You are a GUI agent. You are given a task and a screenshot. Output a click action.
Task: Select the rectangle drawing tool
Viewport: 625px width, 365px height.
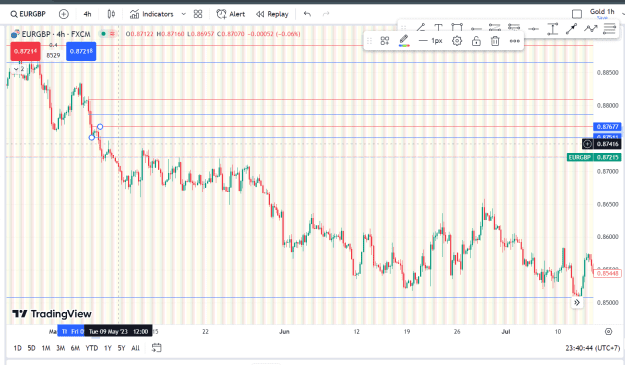pos(457,28)
